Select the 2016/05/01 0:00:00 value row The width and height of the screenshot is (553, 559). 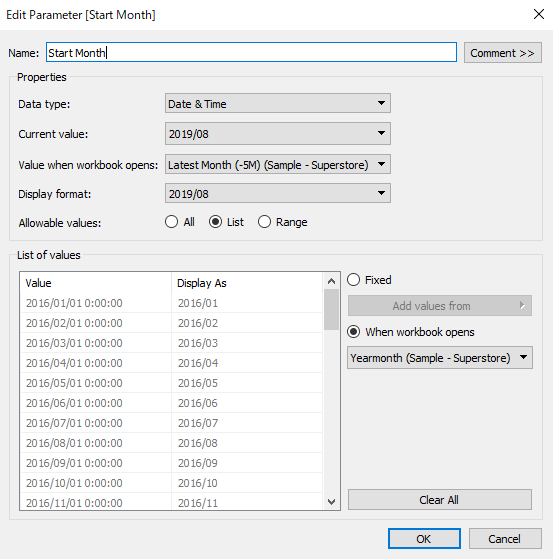tap(171, 383)
